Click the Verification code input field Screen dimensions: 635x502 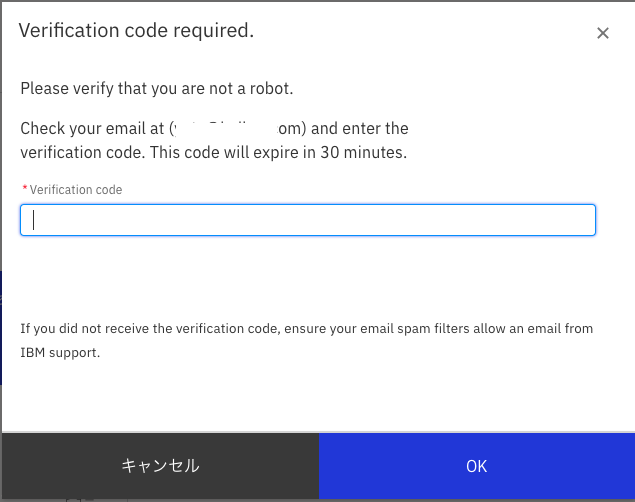(308, 220)
